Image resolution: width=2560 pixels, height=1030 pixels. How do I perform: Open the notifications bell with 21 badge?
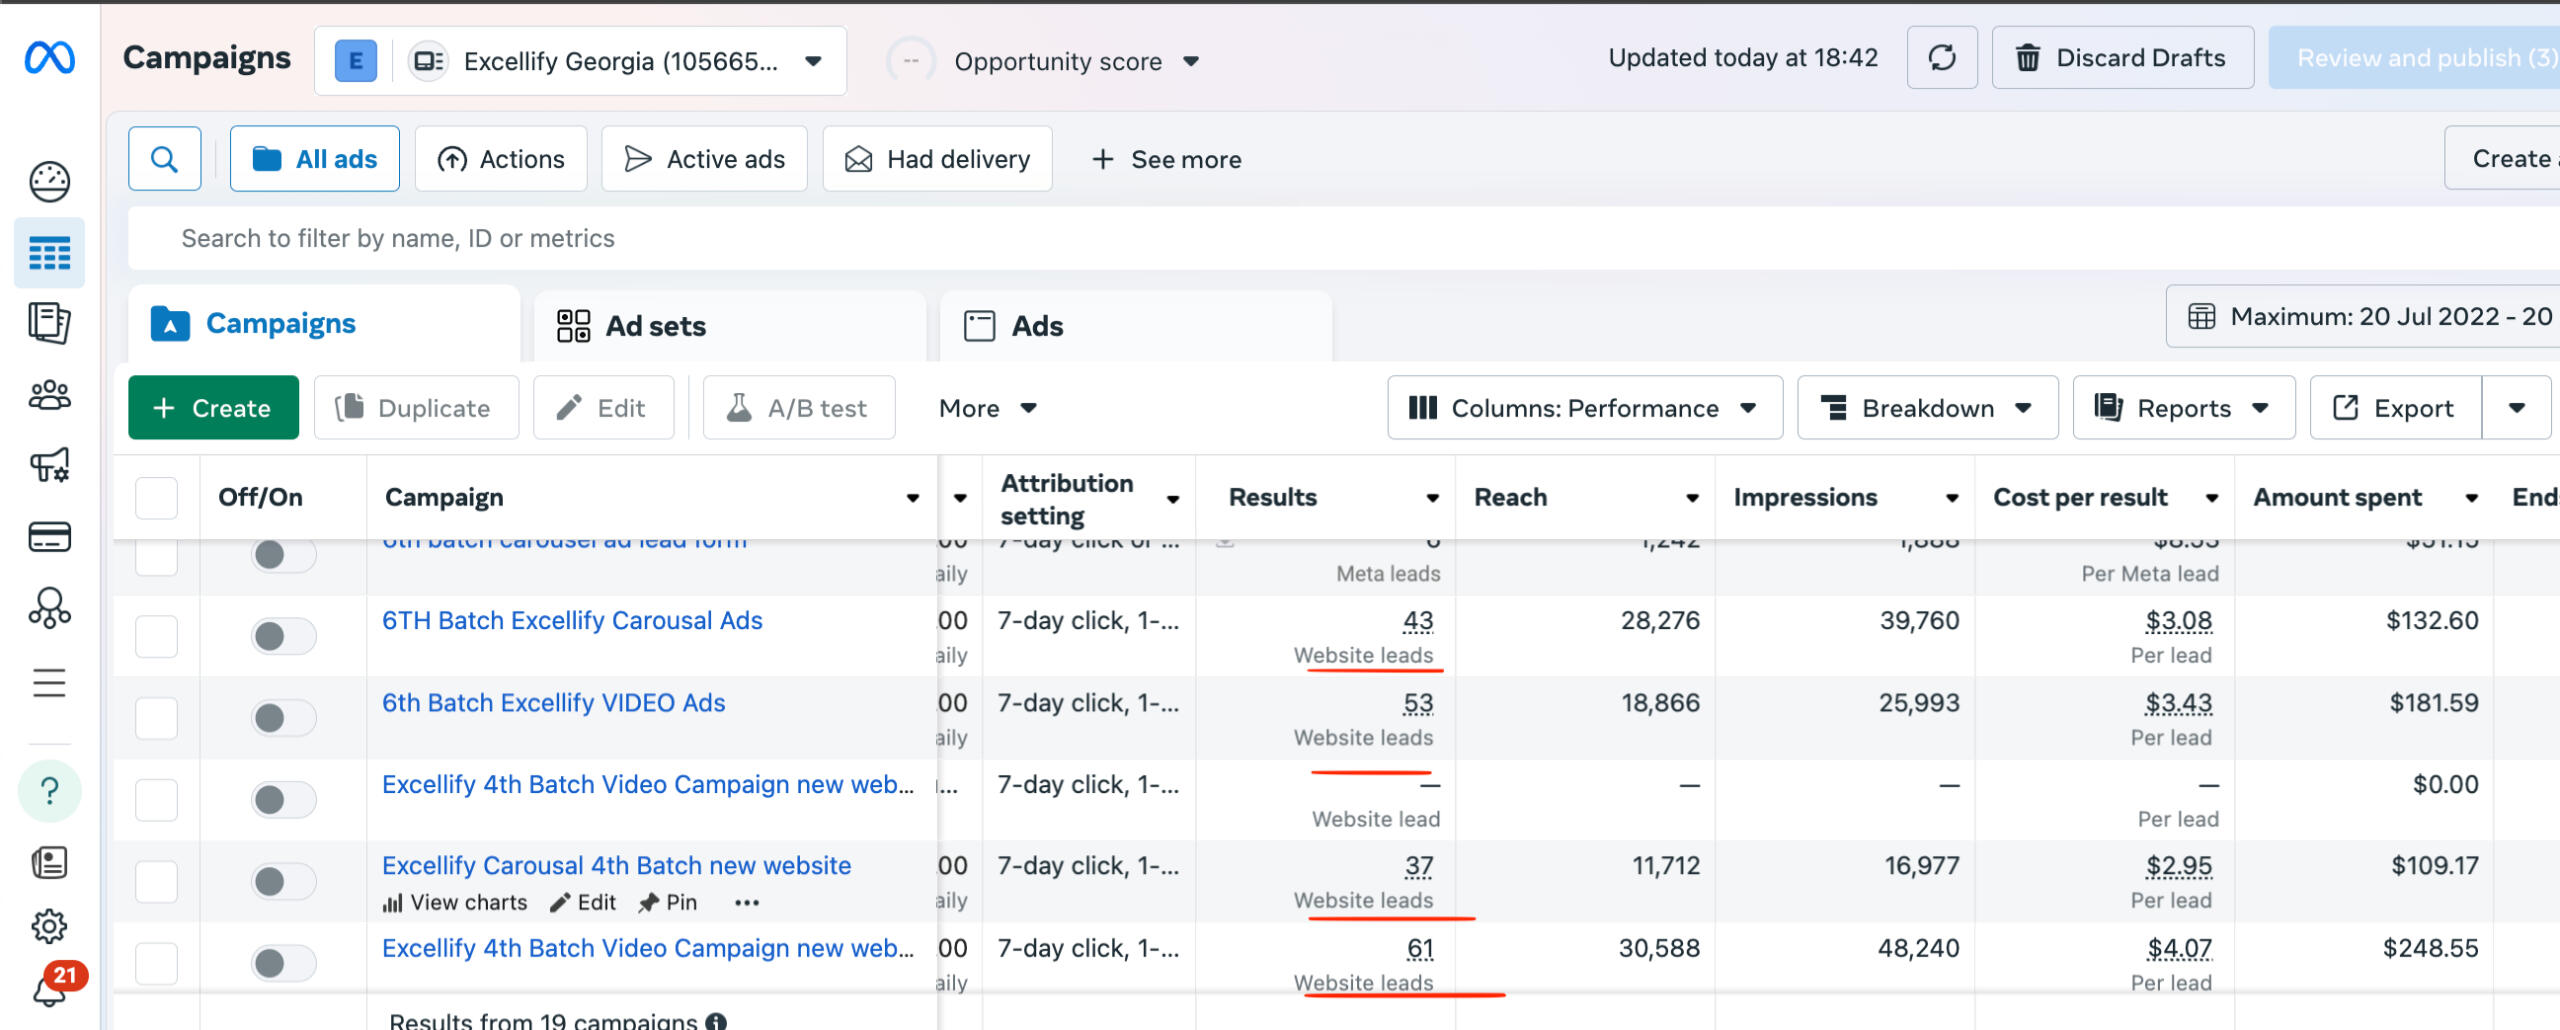(49, 989)
